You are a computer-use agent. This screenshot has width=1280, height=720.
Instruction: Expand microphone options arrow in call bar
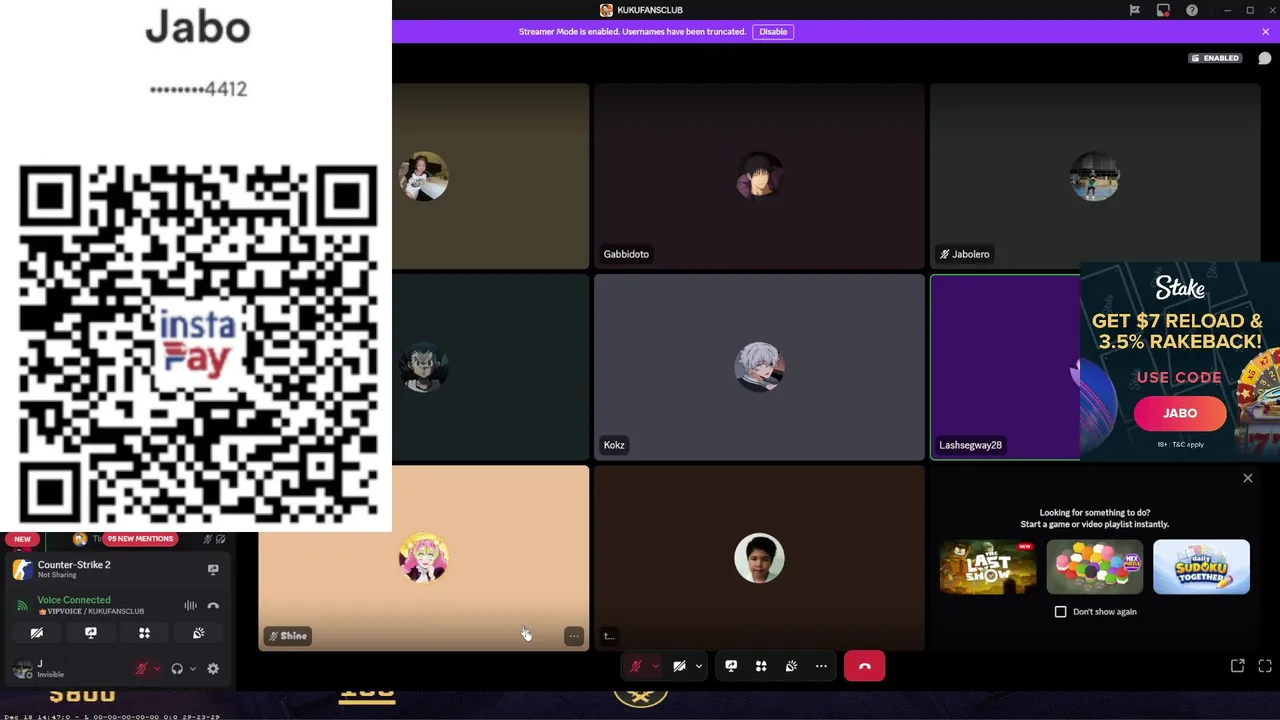[655, 666]
